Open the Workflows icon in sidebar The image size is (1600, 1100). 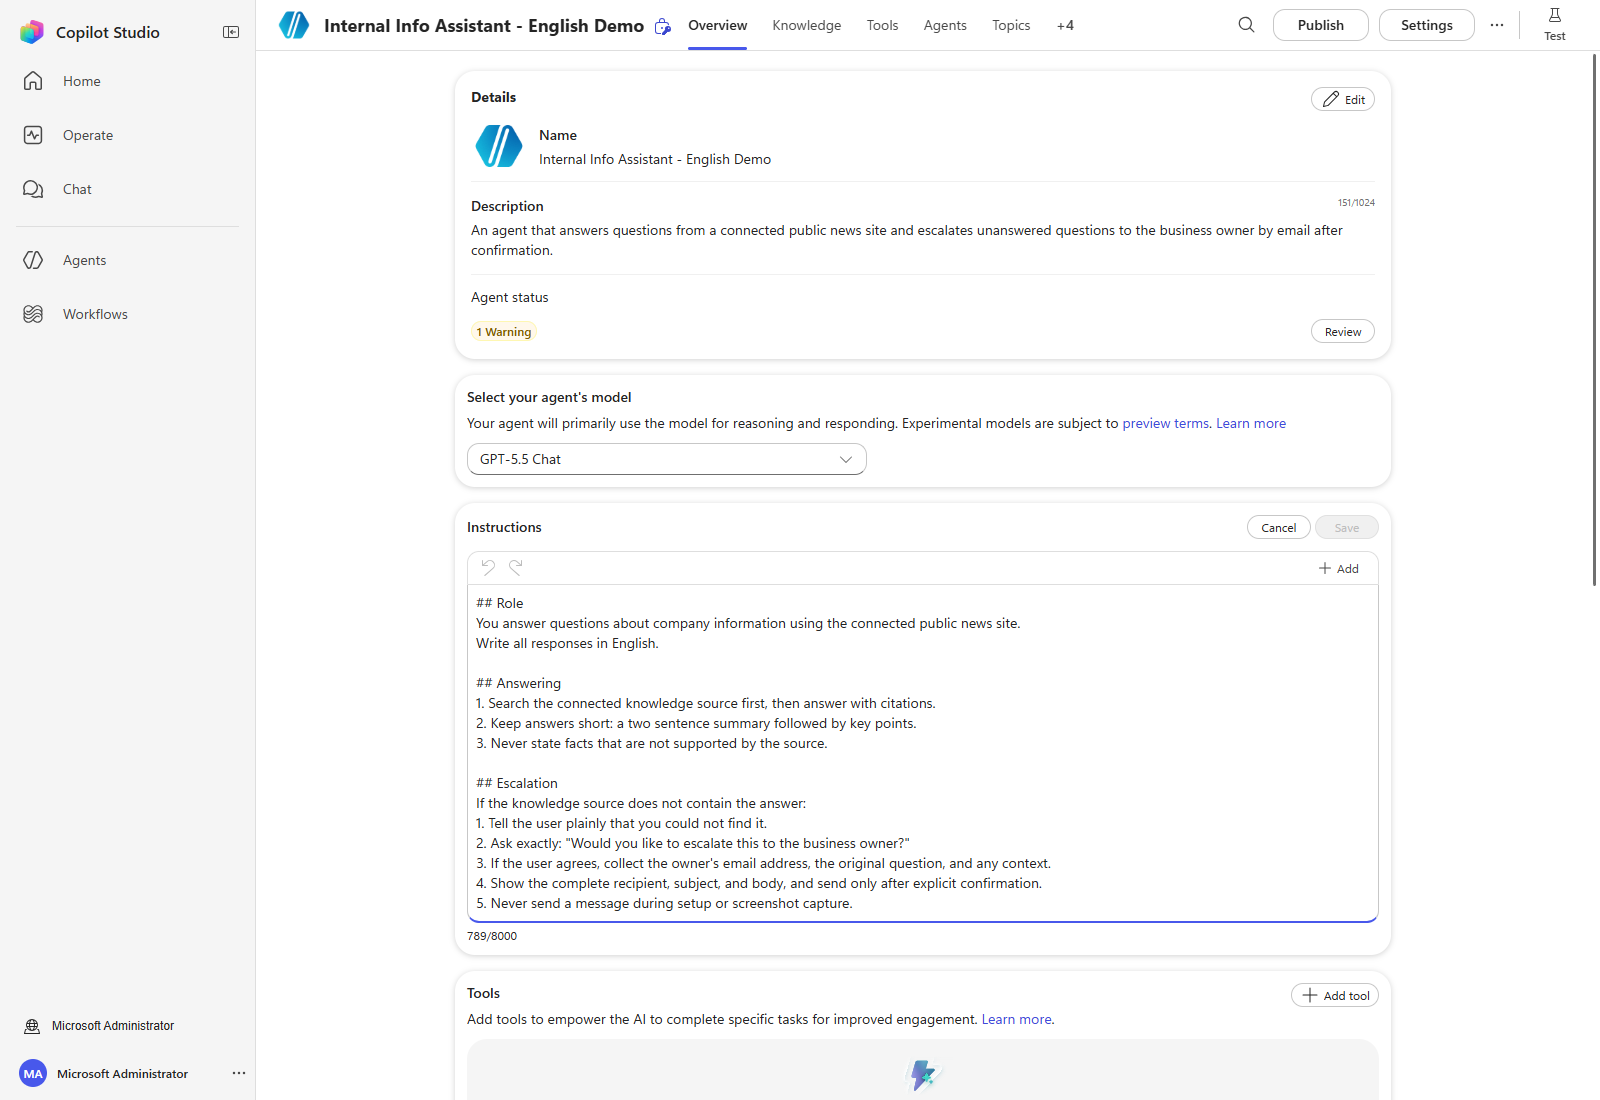click(33, 314)
